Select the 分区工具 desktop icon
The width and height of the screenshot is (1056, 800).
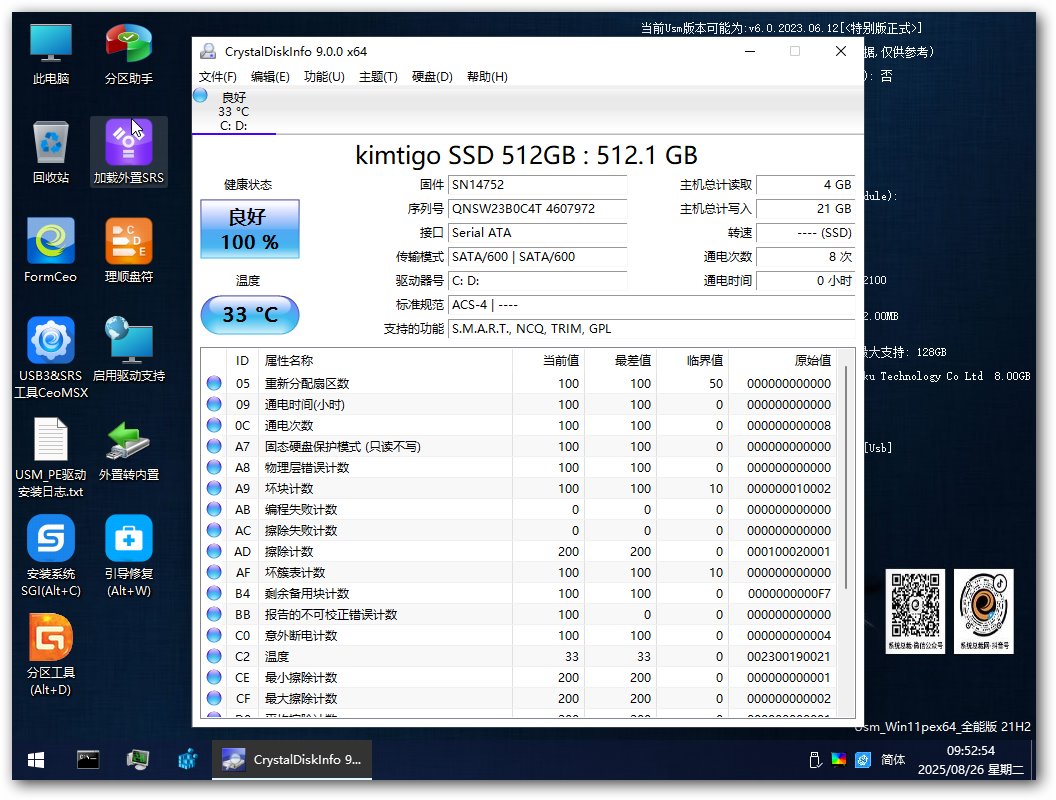[x=51, y=655]
